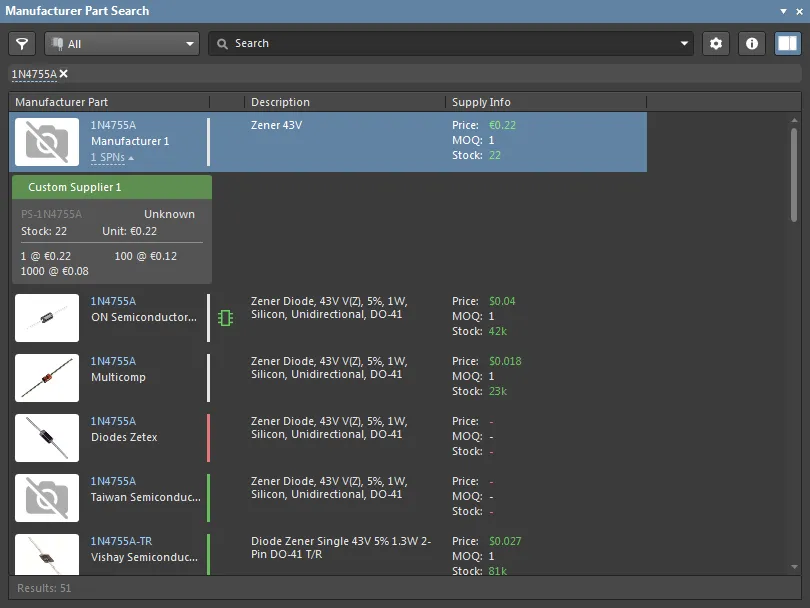
Task: Select the Multicomp diode thumbnail
Action: click(47, 378)
